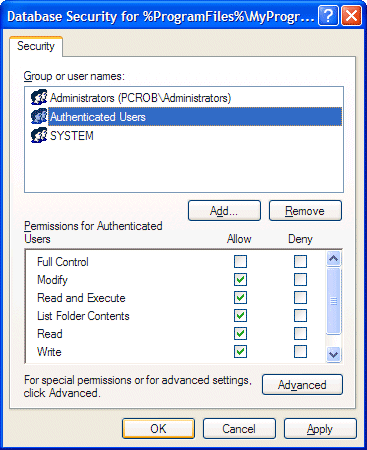The image size is (367, 450).
Task: Switch to the Security tab
Action: (36, 46)
